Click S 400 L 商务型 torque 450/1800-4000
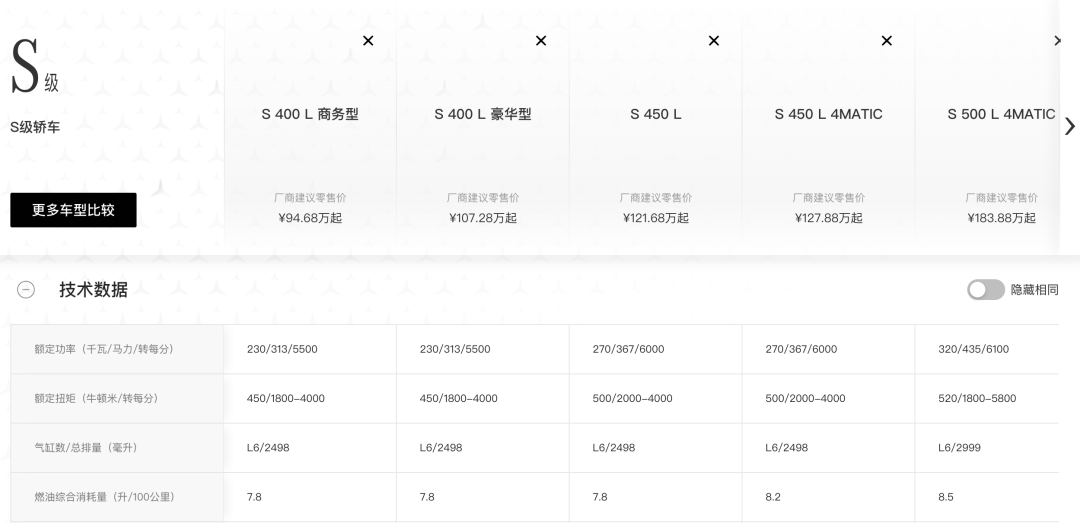Viewport: 1080px width, 523px height. click(x=286, y=398)
